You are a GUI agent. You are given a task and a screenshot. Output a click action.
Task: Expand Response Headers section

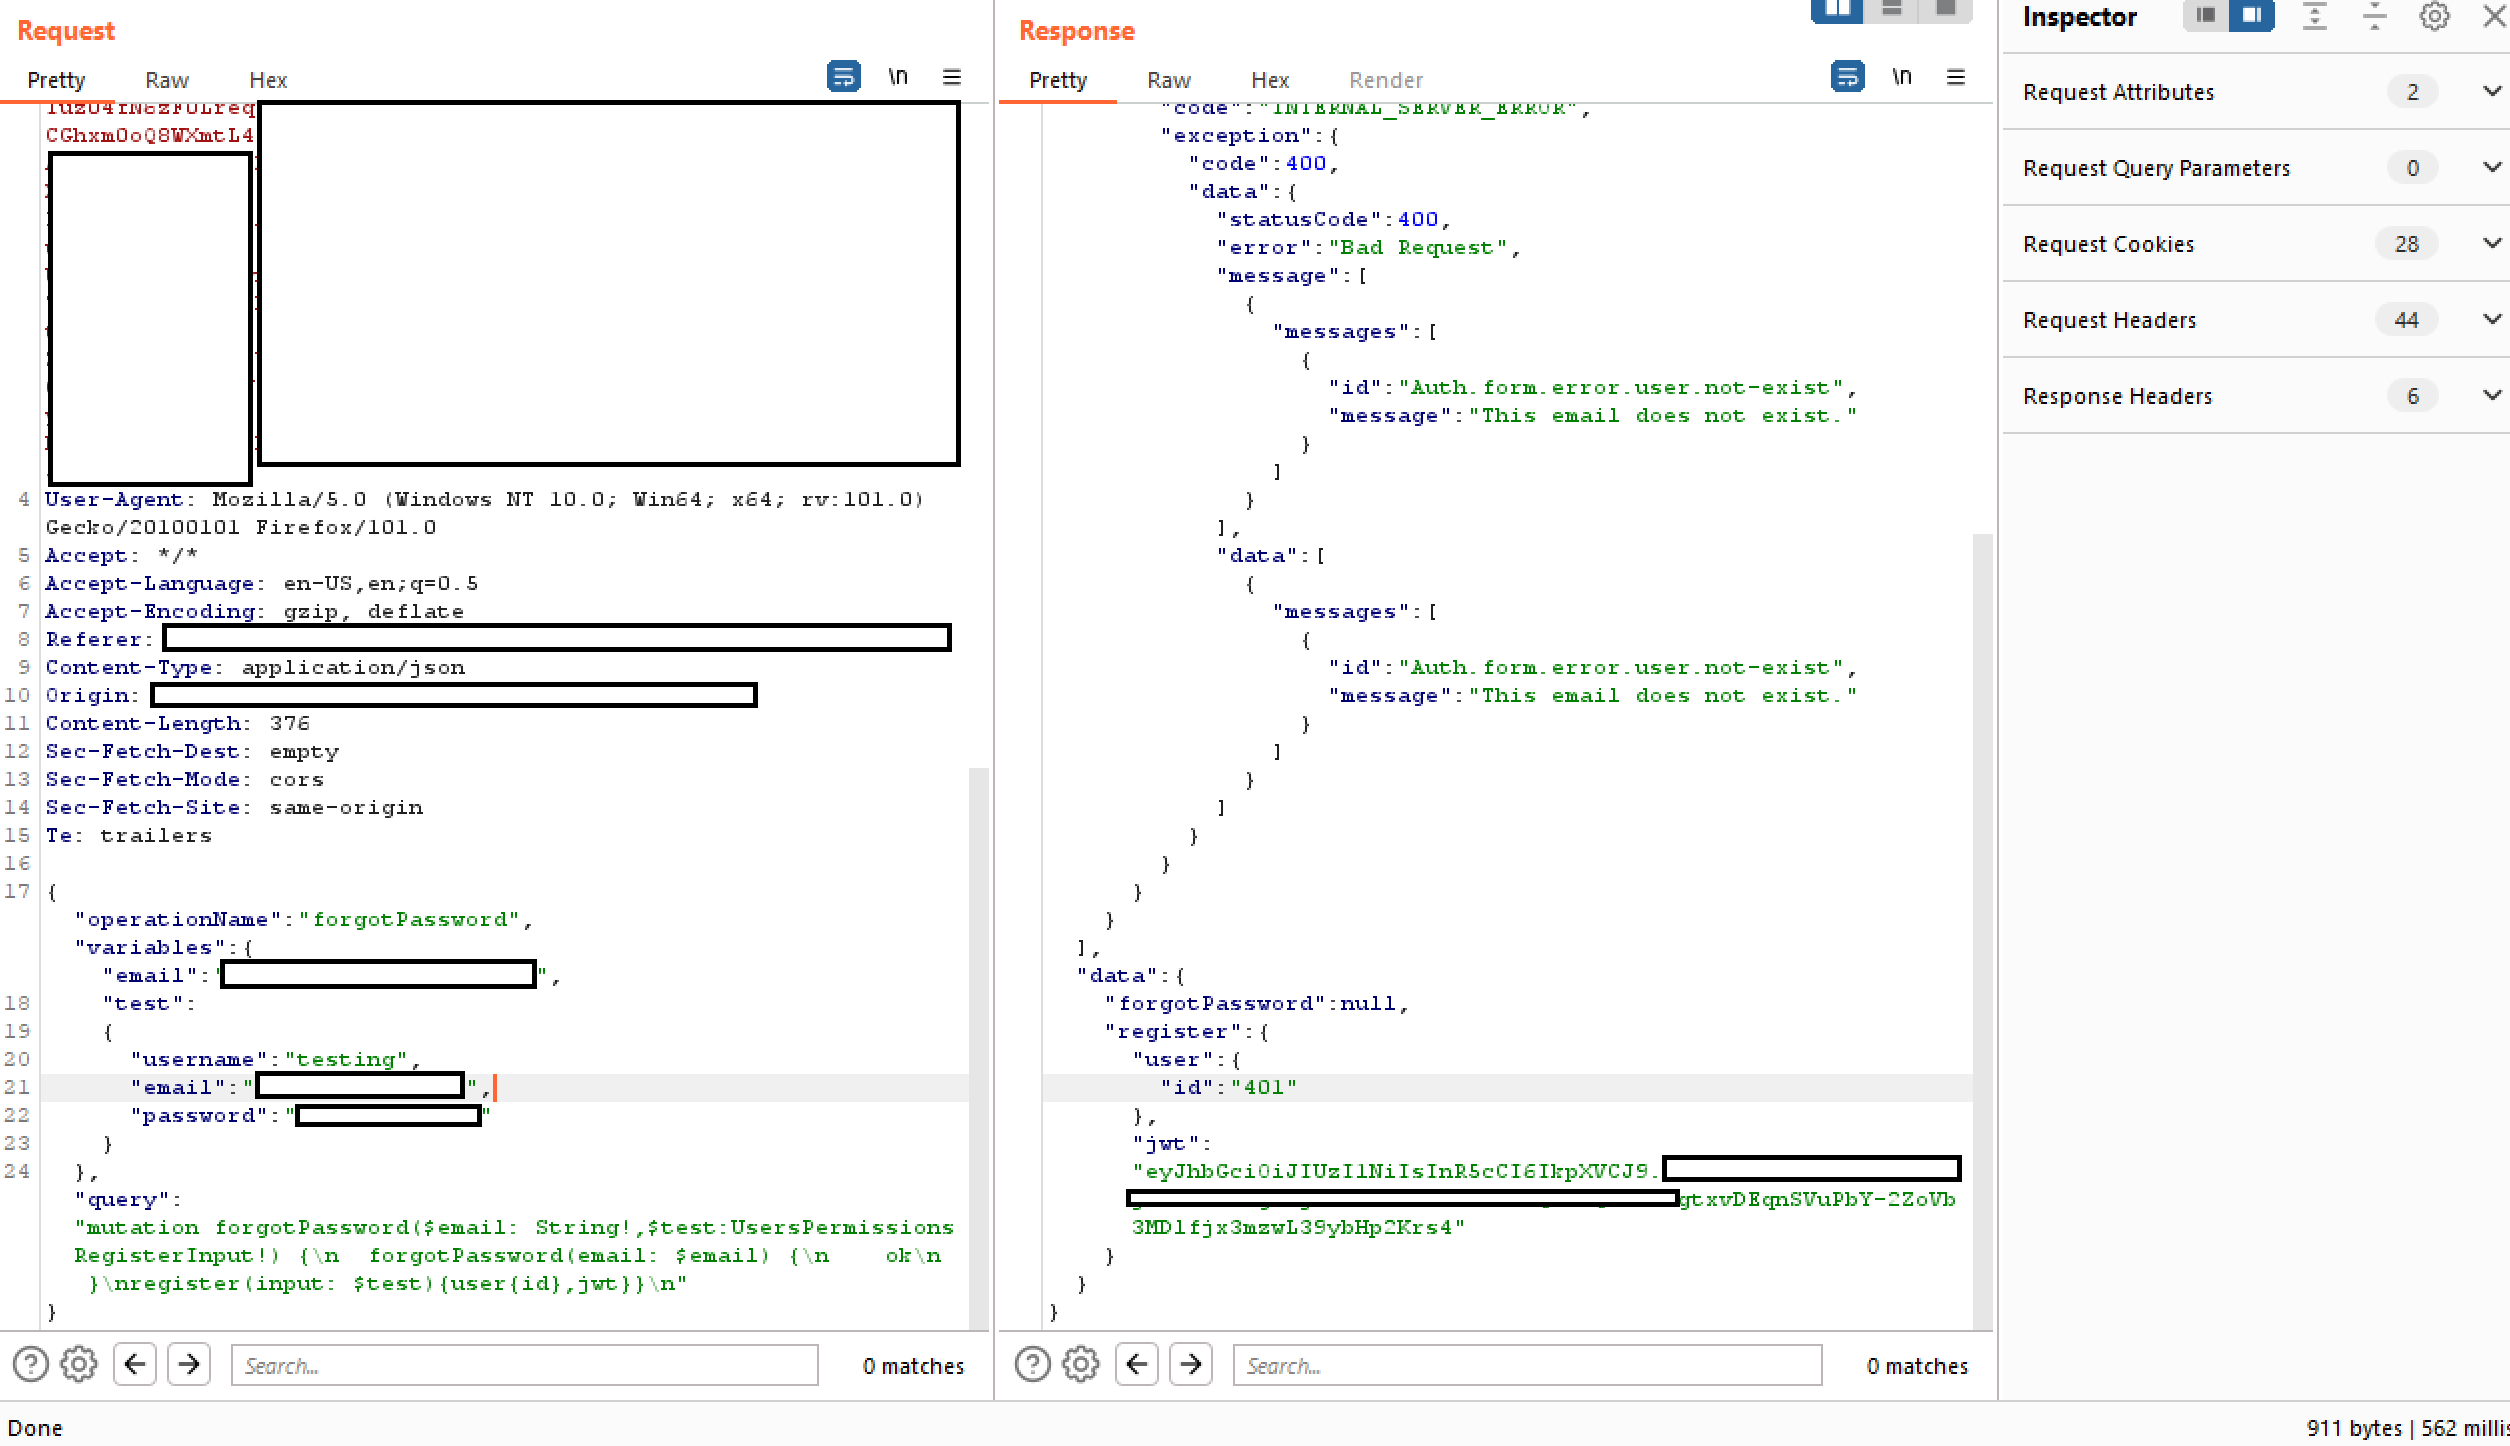[2491, 395]
